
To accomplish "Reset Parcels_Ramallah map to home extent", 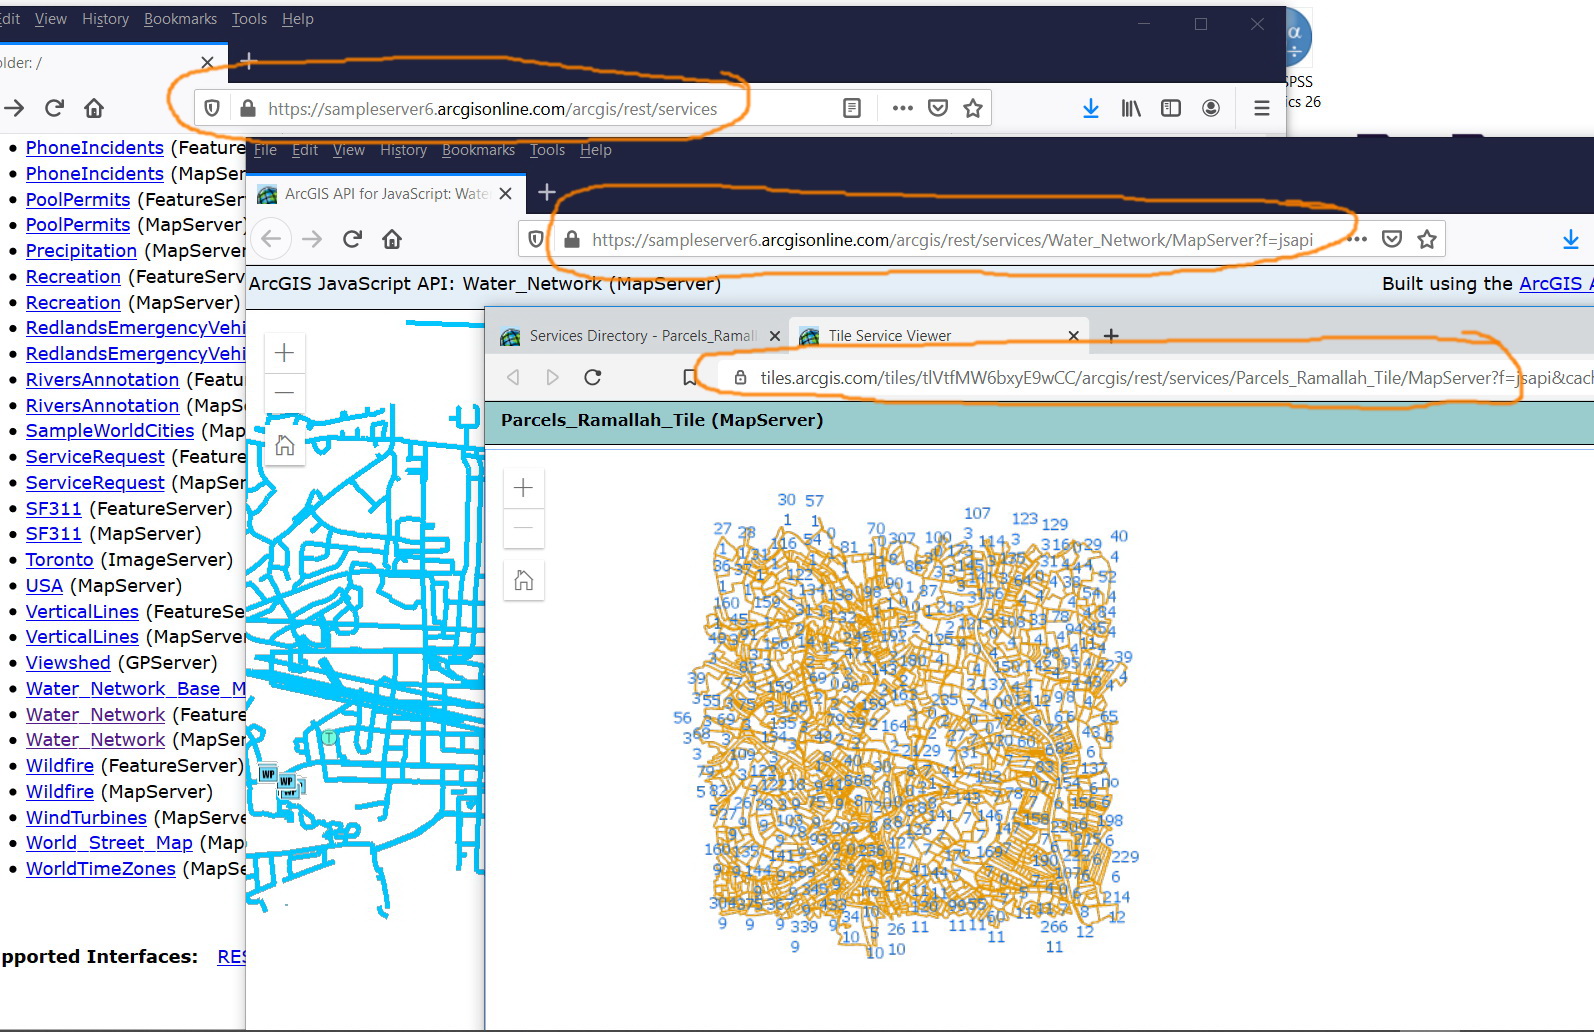I will (523, 580).
